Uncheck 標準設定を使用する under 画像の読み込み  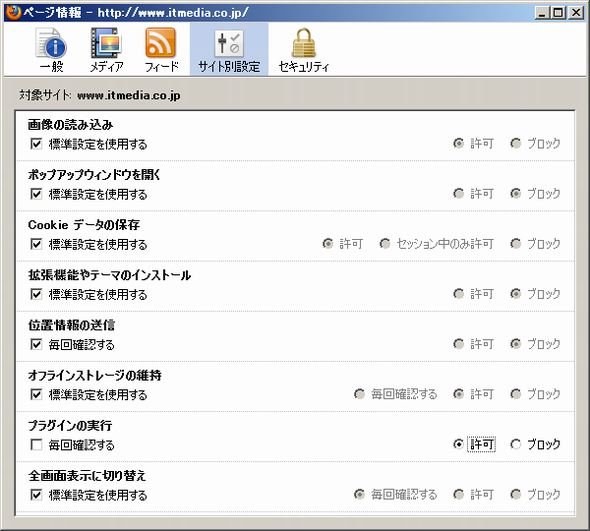[36, 144]
